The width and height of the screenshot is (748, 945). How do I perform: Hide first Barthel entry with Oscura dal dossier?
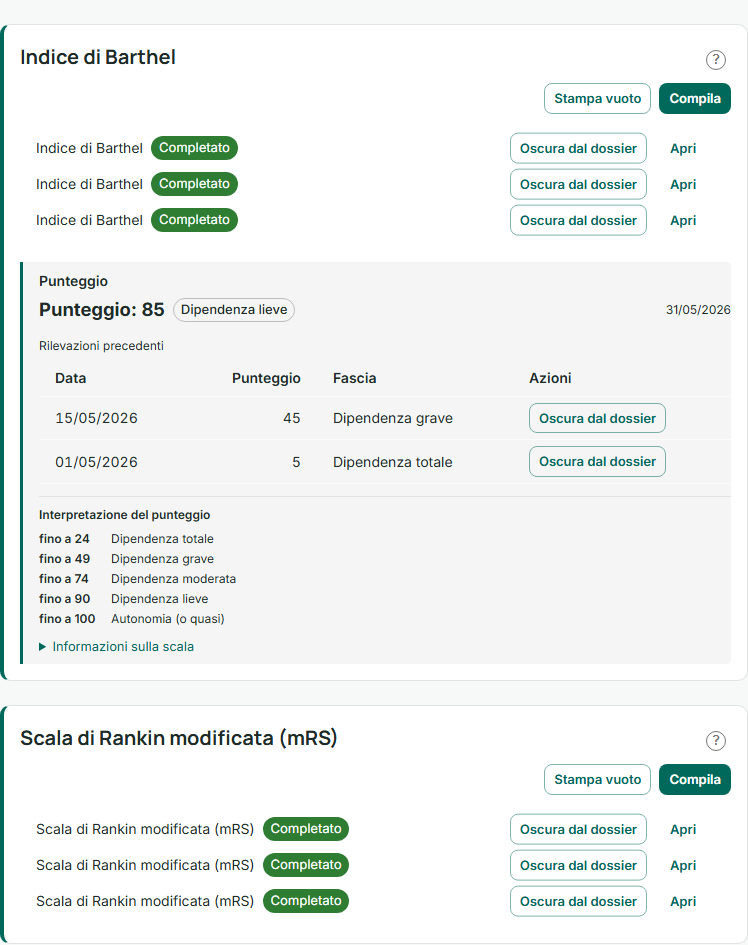point(578,148)
